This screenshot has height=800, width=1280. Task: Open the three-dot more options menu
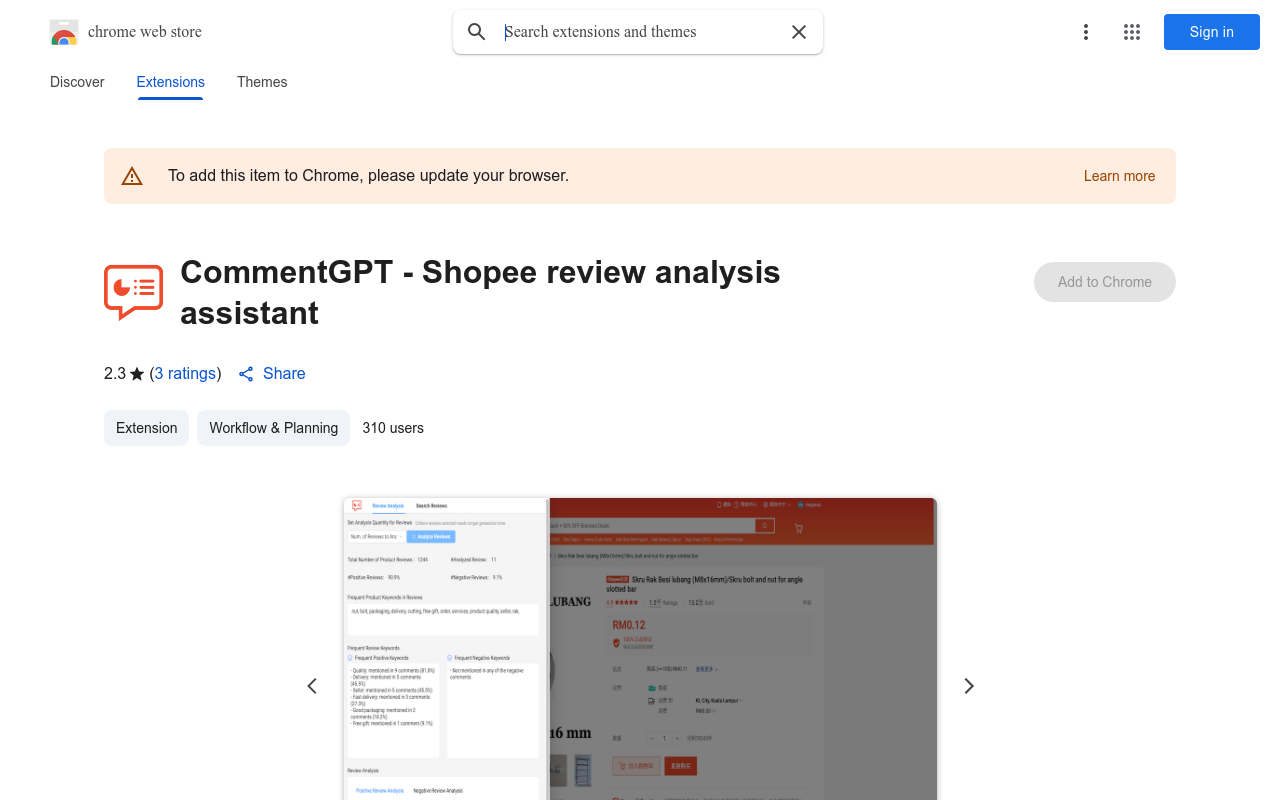(x=1086, y=32)
